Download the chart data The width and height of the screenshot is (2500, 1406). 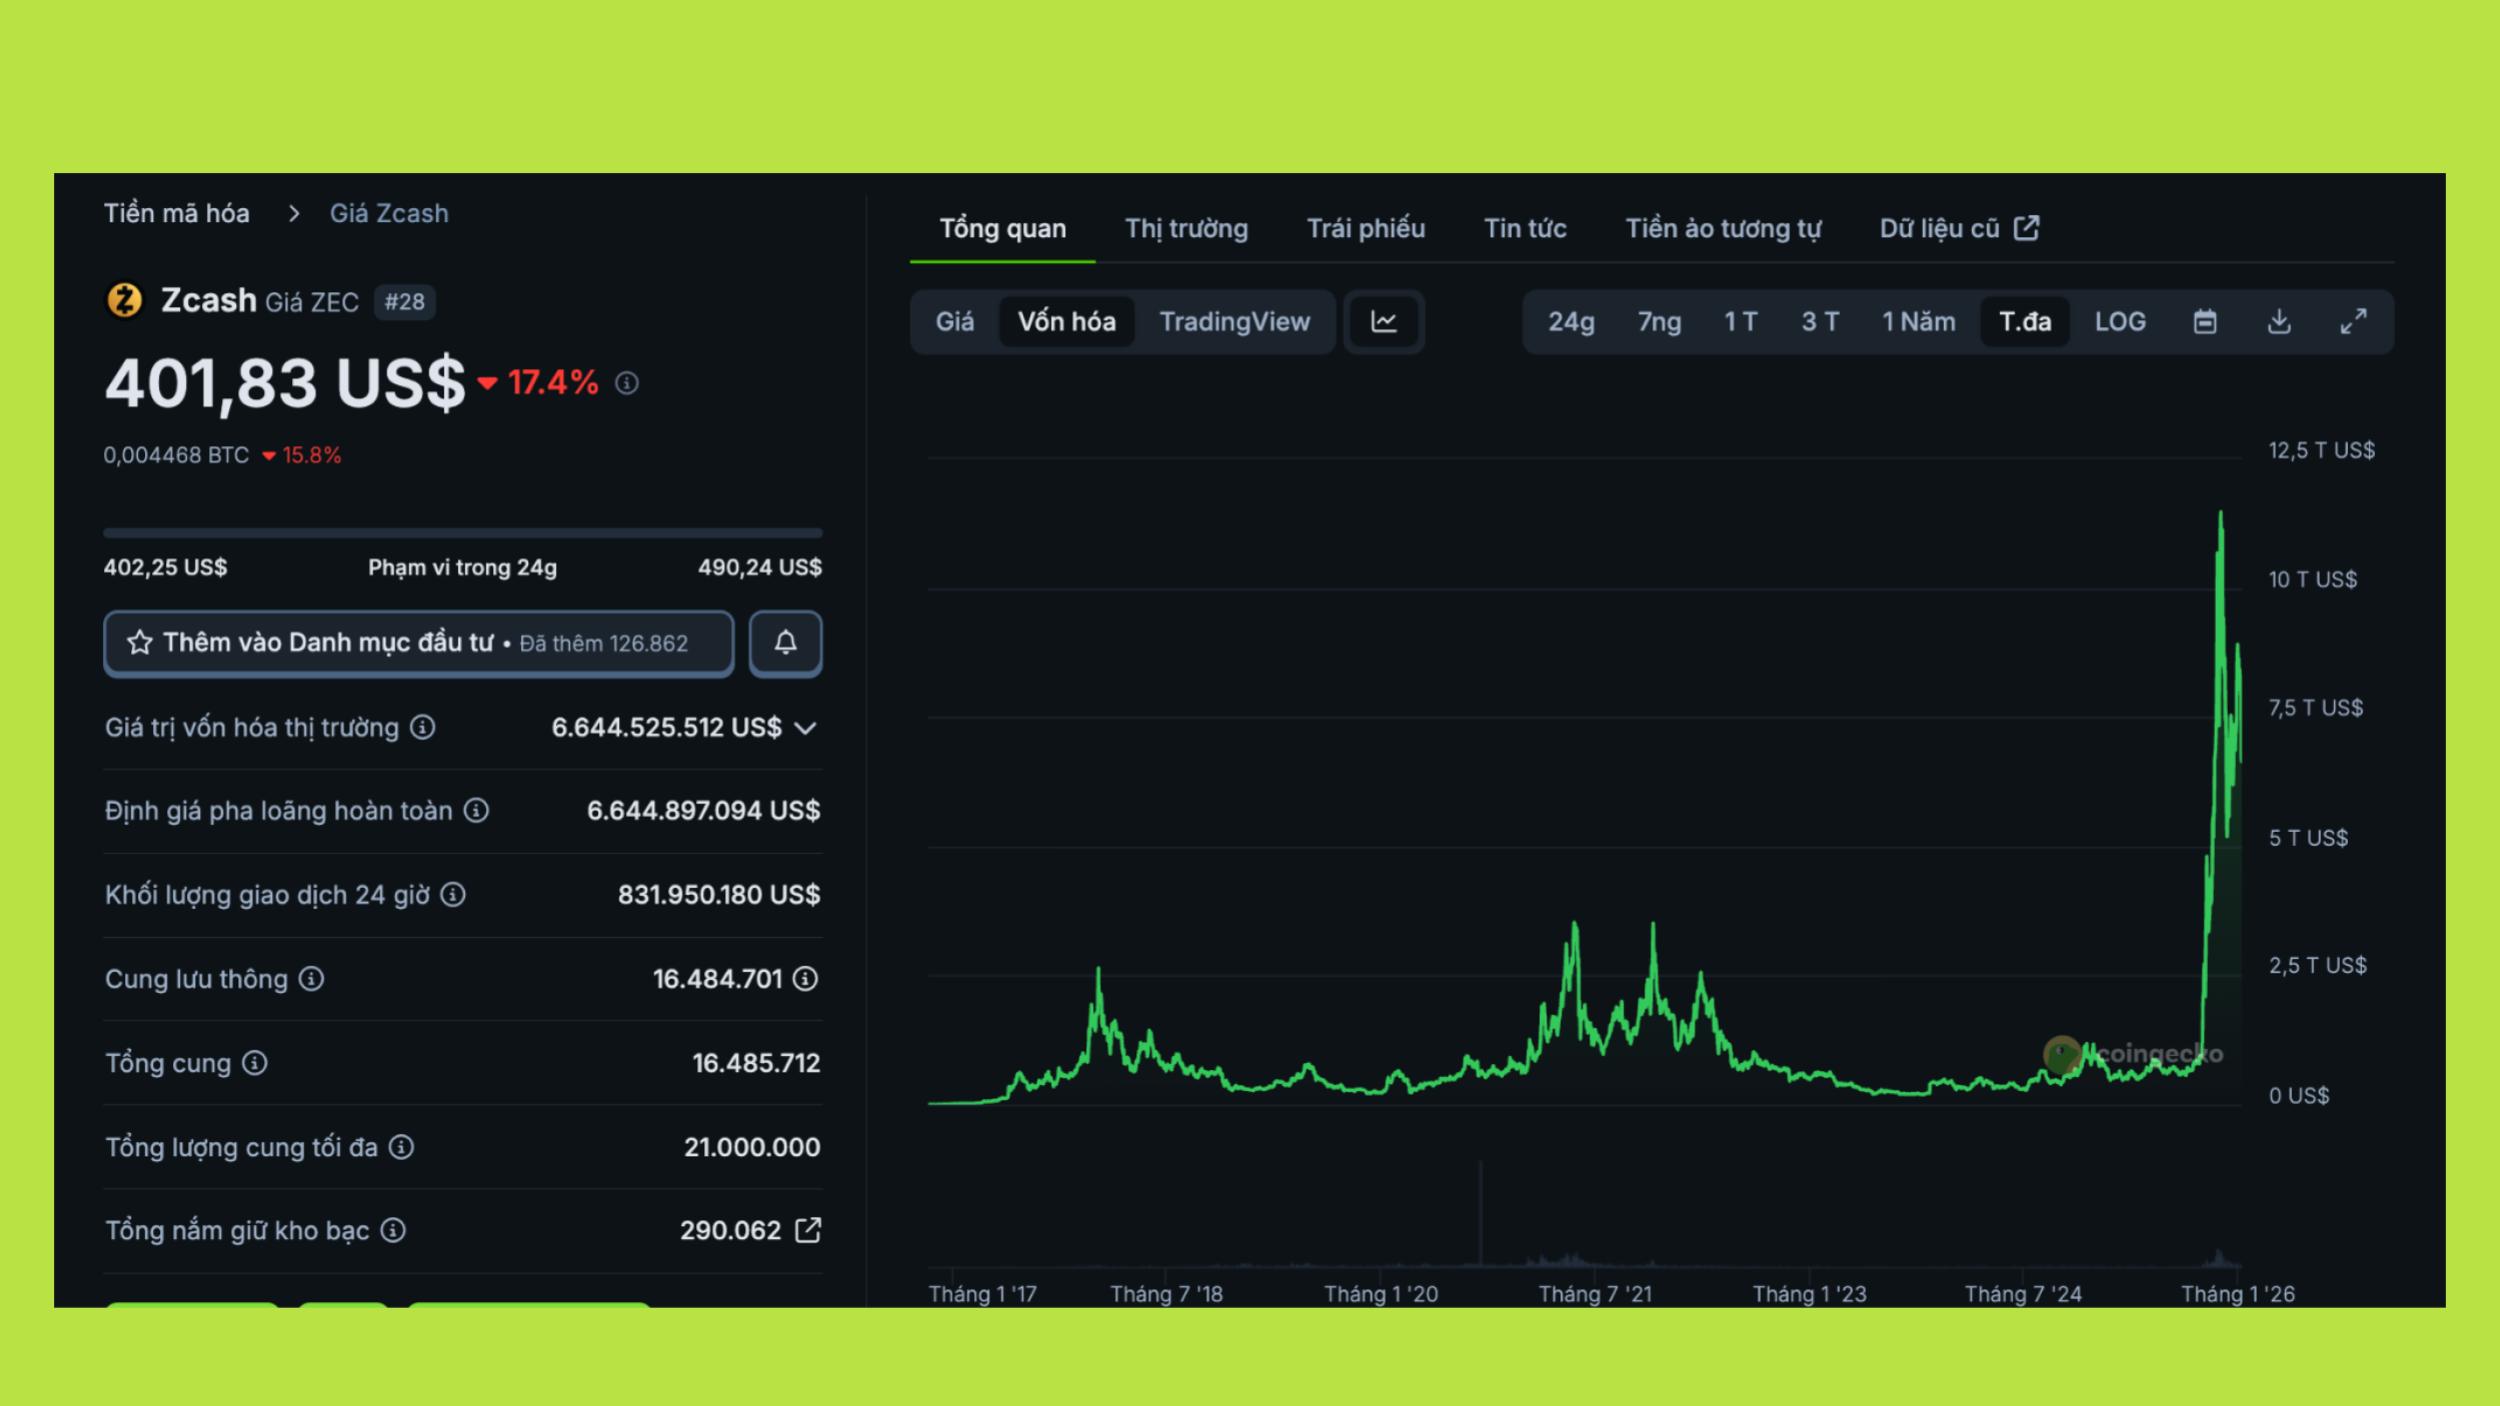point(2279,322)
